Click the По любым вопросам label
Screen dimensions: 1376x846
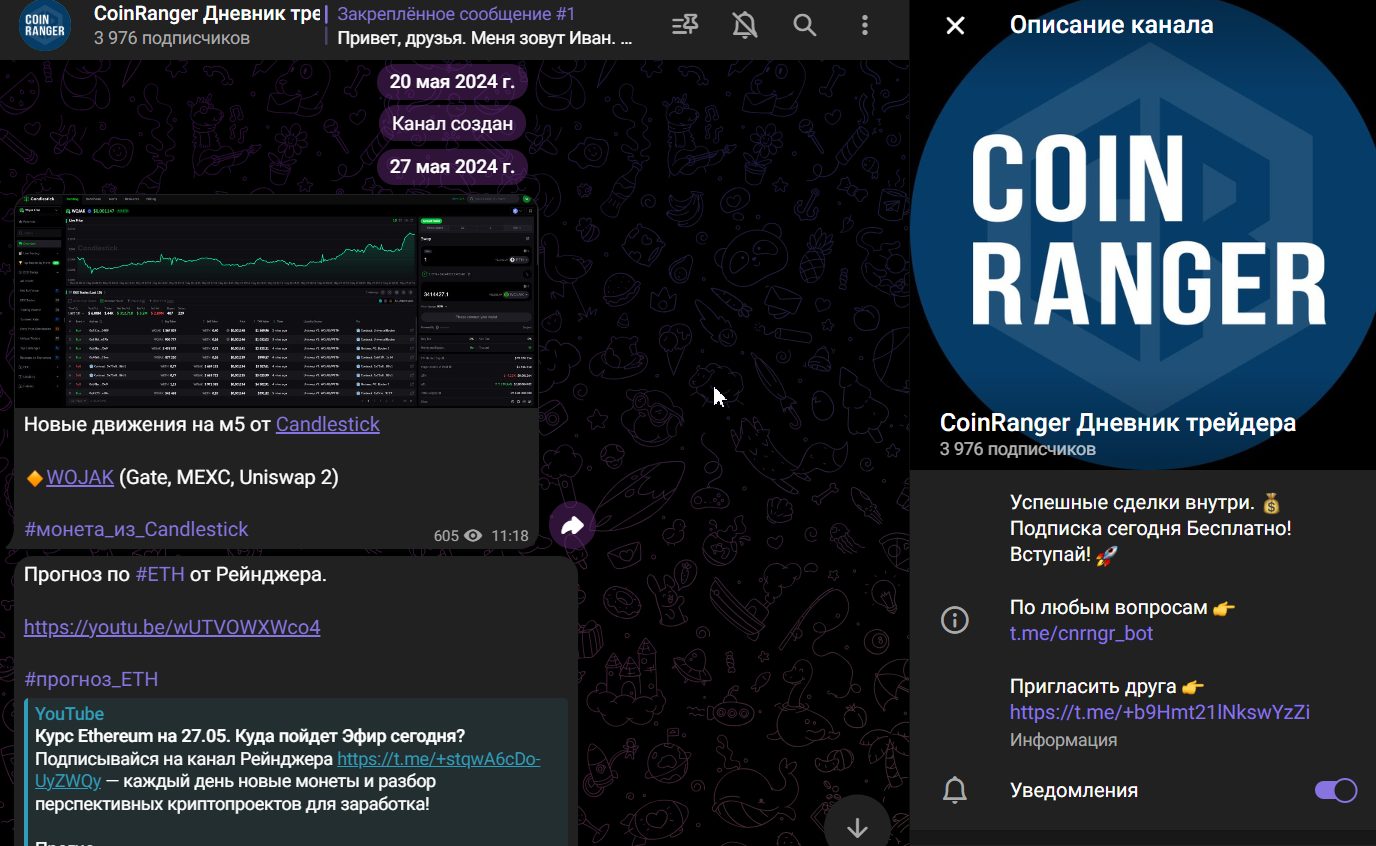(1123, 607)
